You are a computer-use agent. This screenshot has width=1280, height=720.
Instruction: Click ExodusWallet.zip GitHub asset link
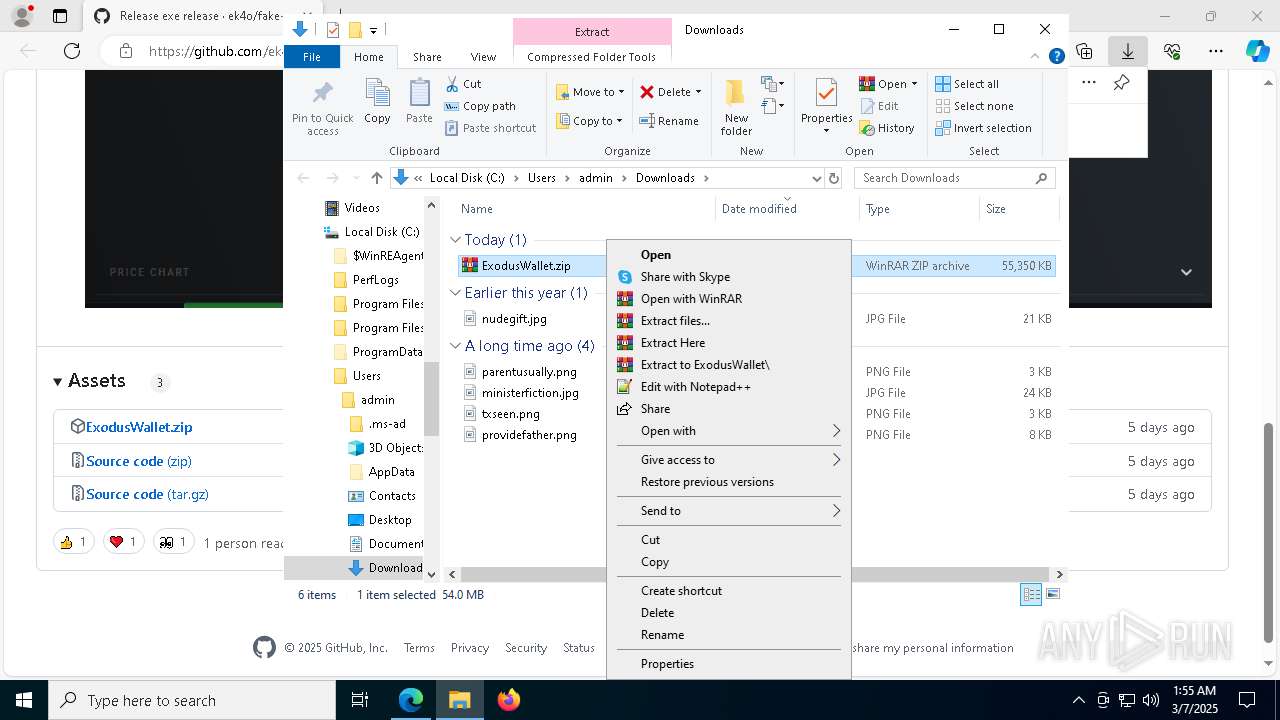point(139,427)
